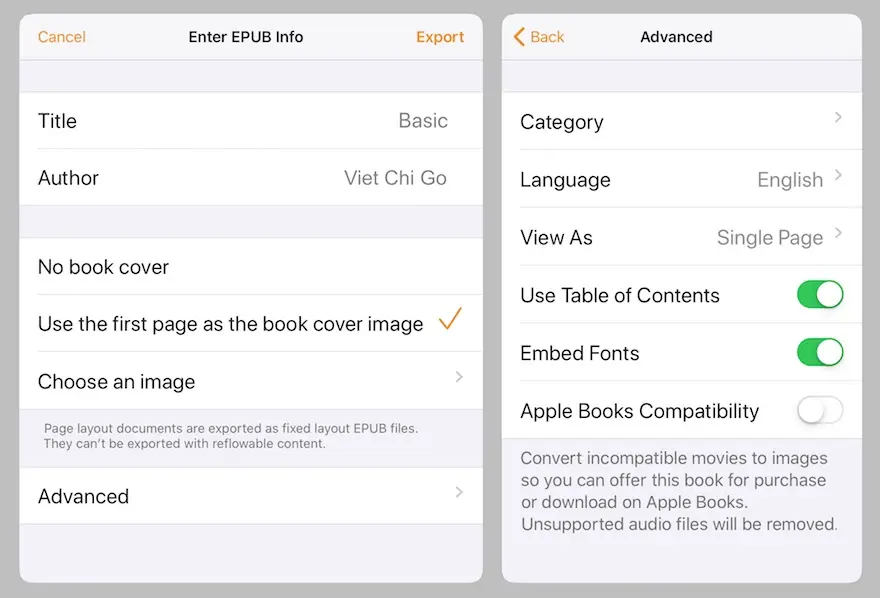Edit the Title field value Basic
The width and height of the screenshot is (880, 598).
422,121
